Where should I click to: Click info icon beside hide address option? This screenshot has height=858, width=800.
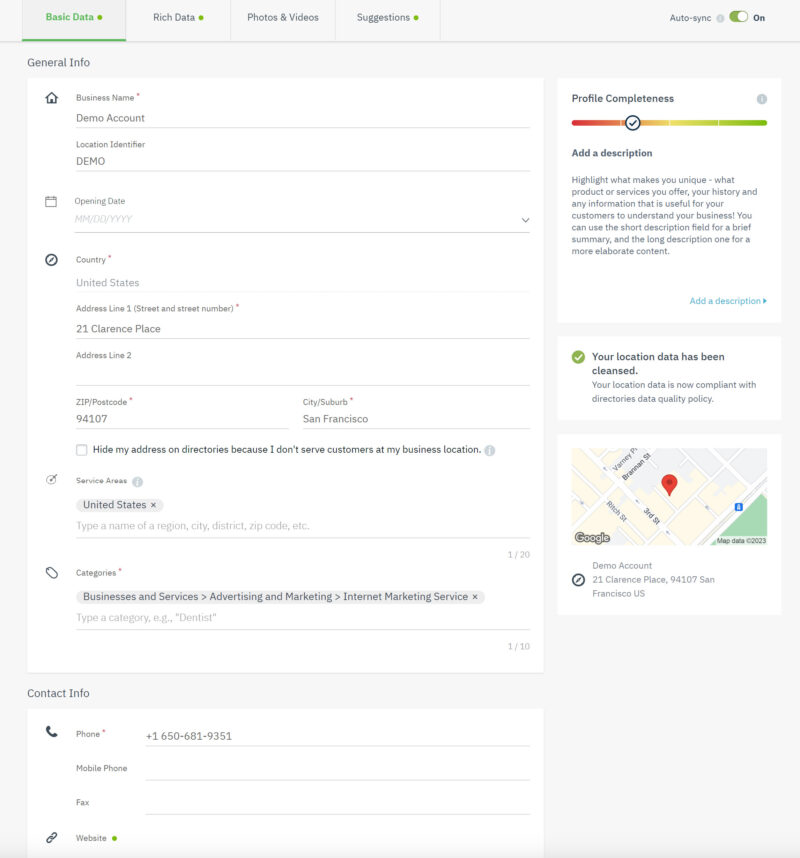pyautogui.click(x=490, y=450)
